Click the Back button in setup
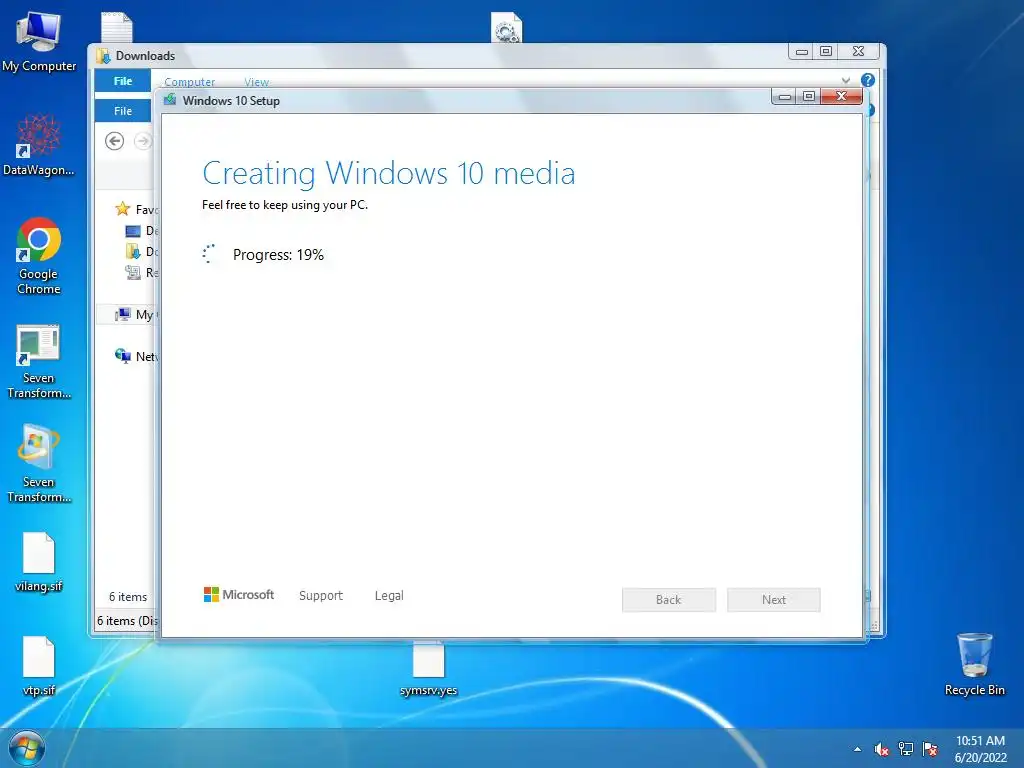The image size is (1024, 768). [x=669, y=600]
